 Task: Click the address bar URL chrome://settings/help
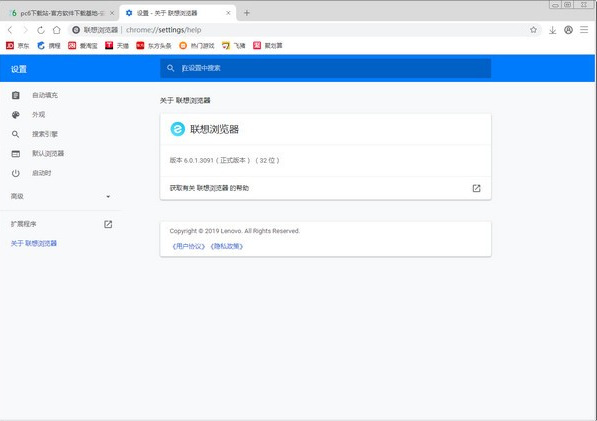(164, 30)
